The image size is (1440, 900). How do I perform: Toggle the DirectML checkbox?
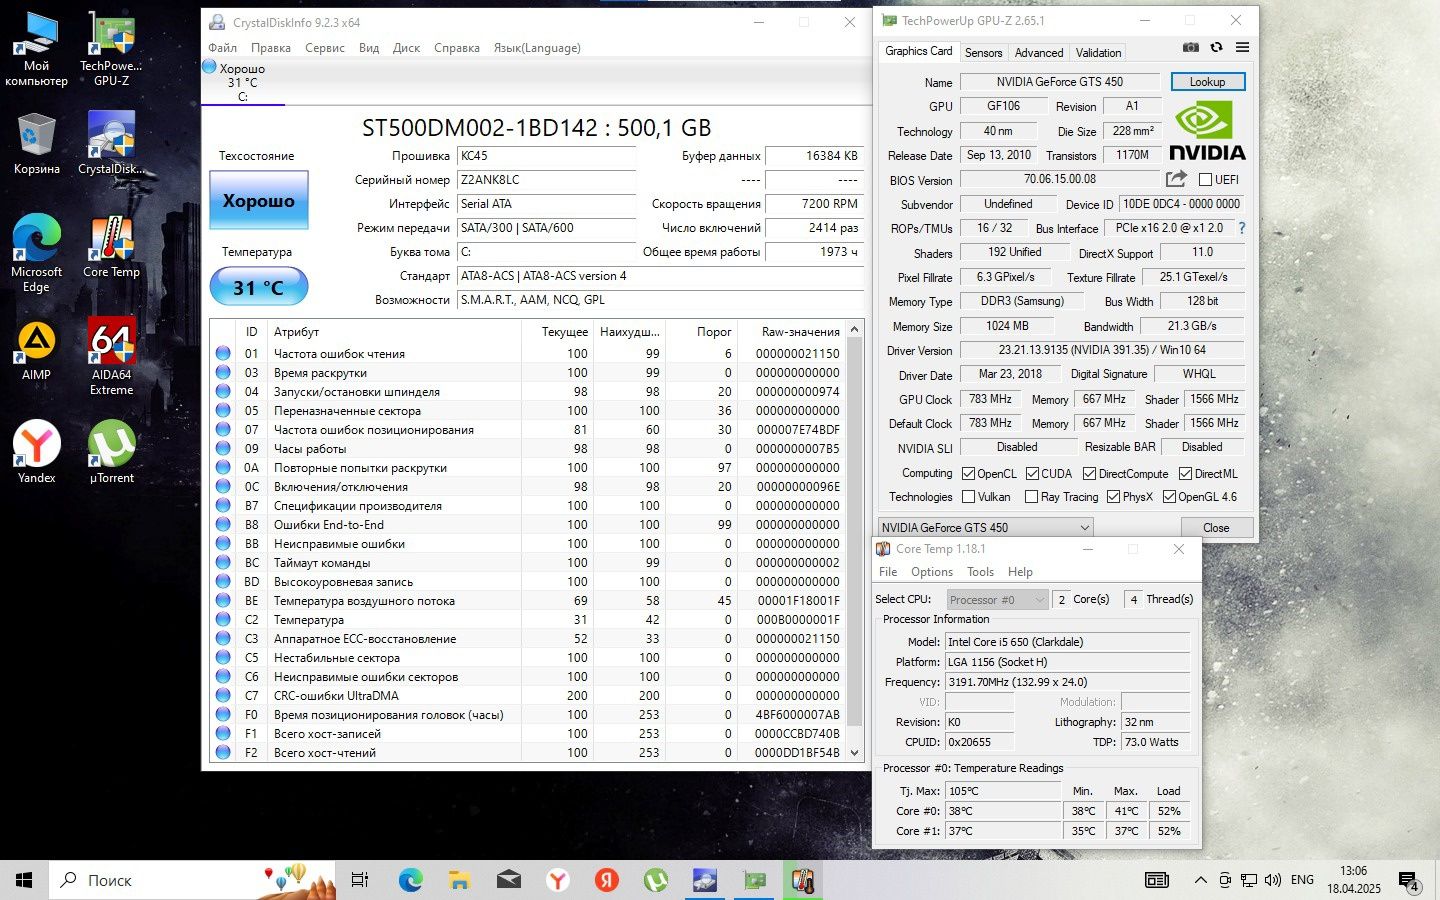pos(1185,474)
